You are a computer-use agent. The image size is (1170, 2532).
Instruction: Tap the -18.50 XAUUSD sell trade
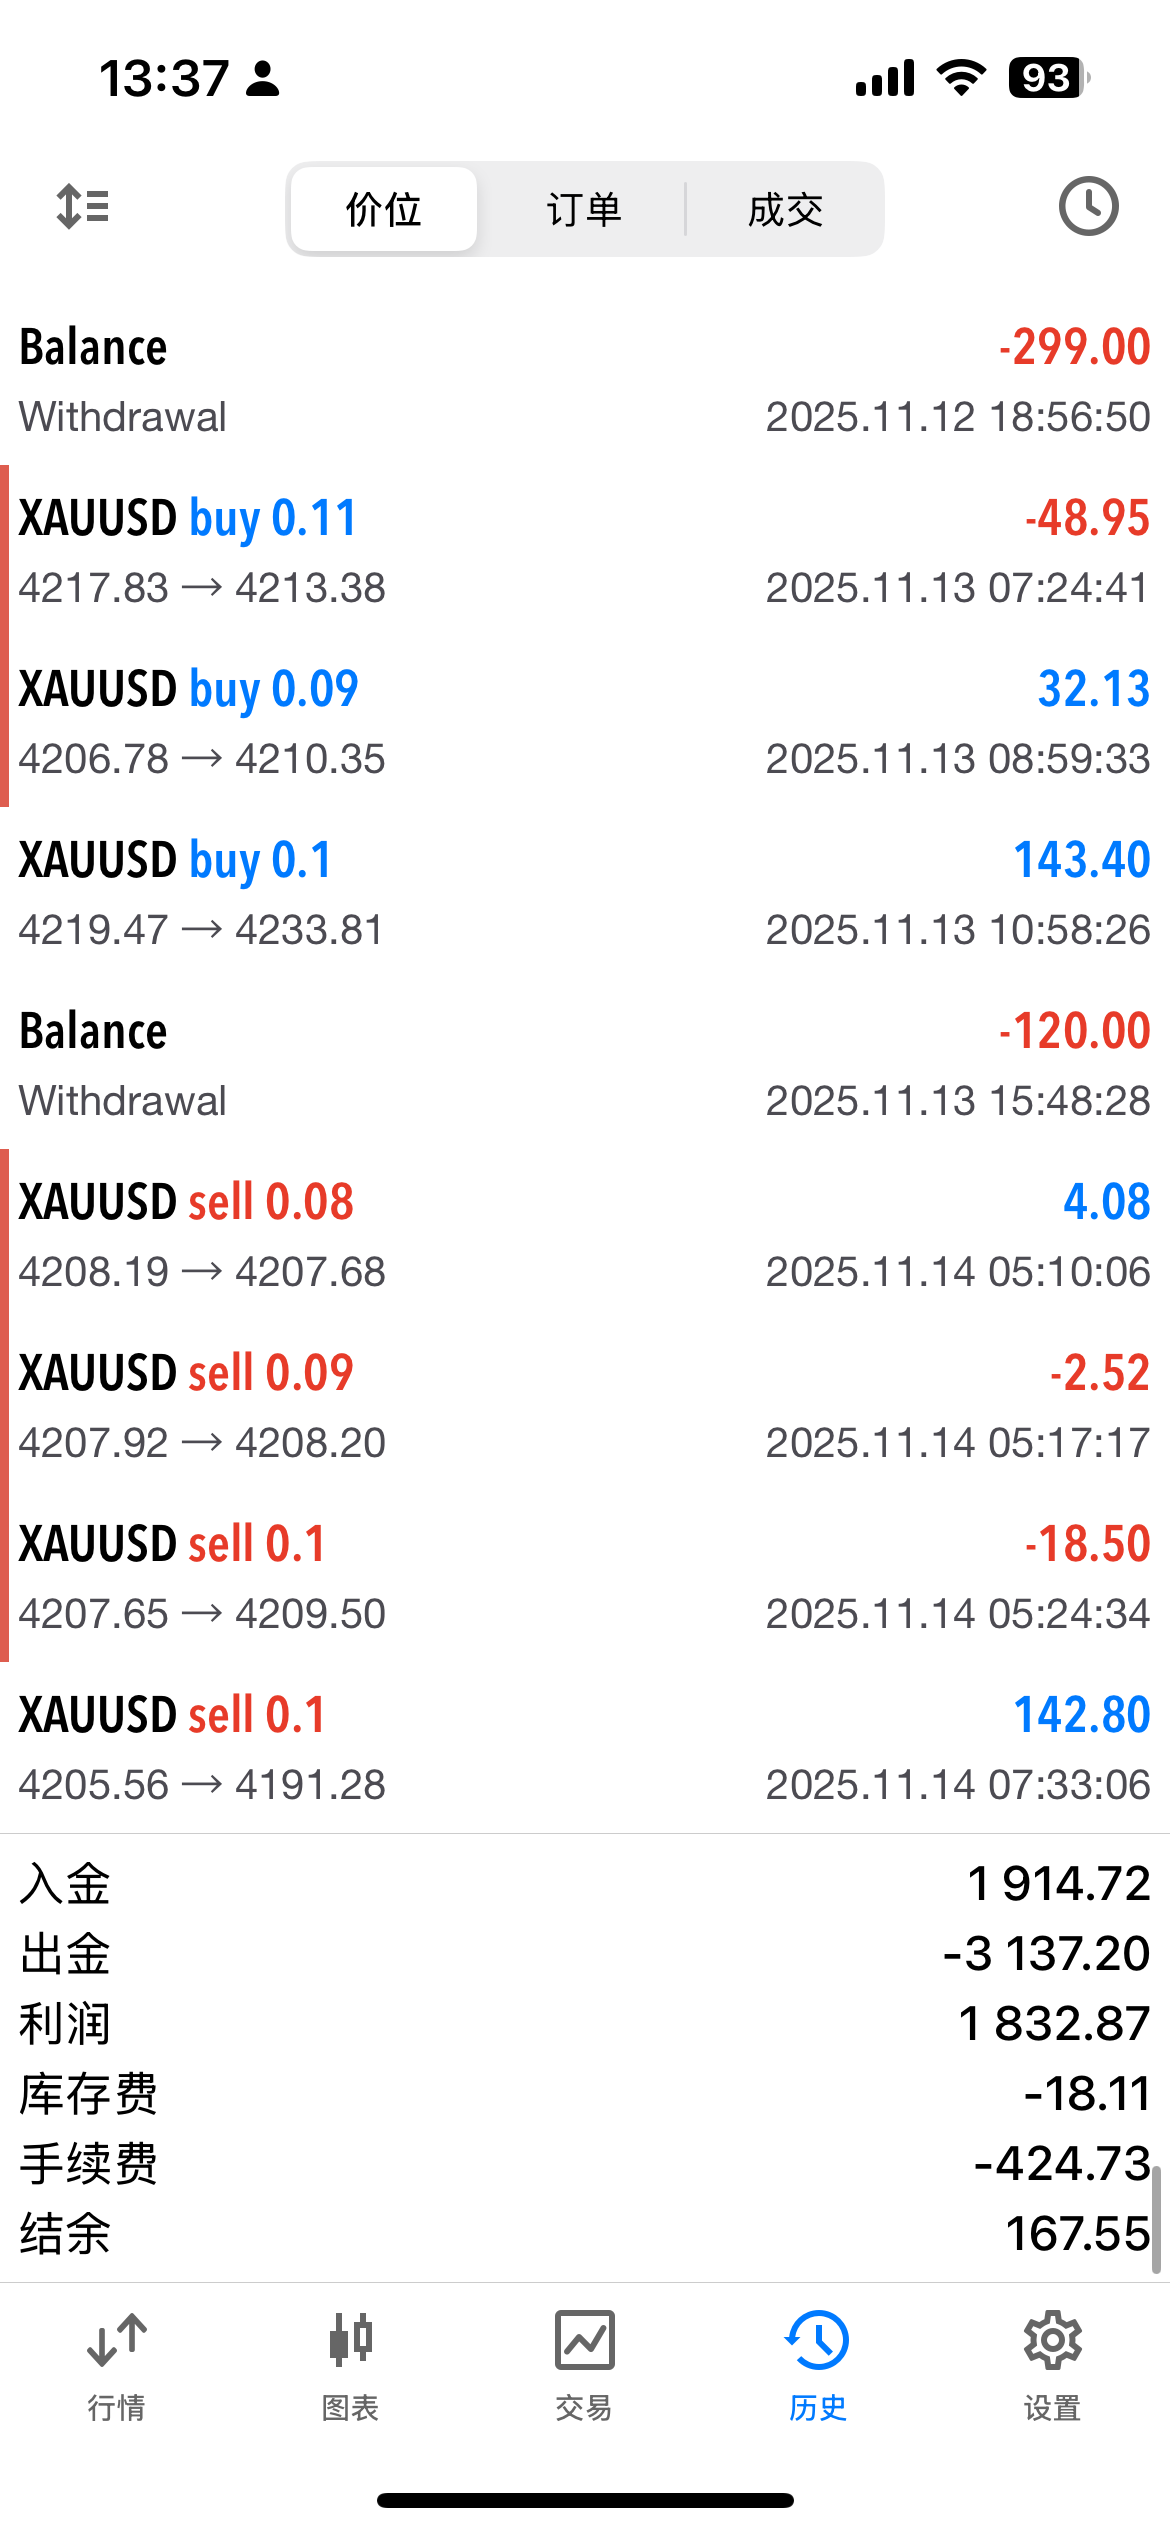click(x=585, y=1578)
